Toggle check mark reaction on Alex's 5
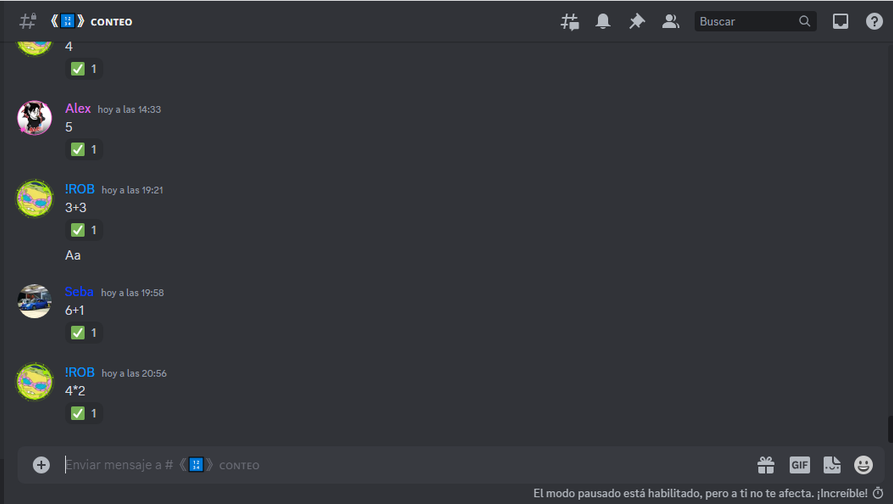Image resolution: width=893 pixels, height=504 pixels. click(84, 150)
